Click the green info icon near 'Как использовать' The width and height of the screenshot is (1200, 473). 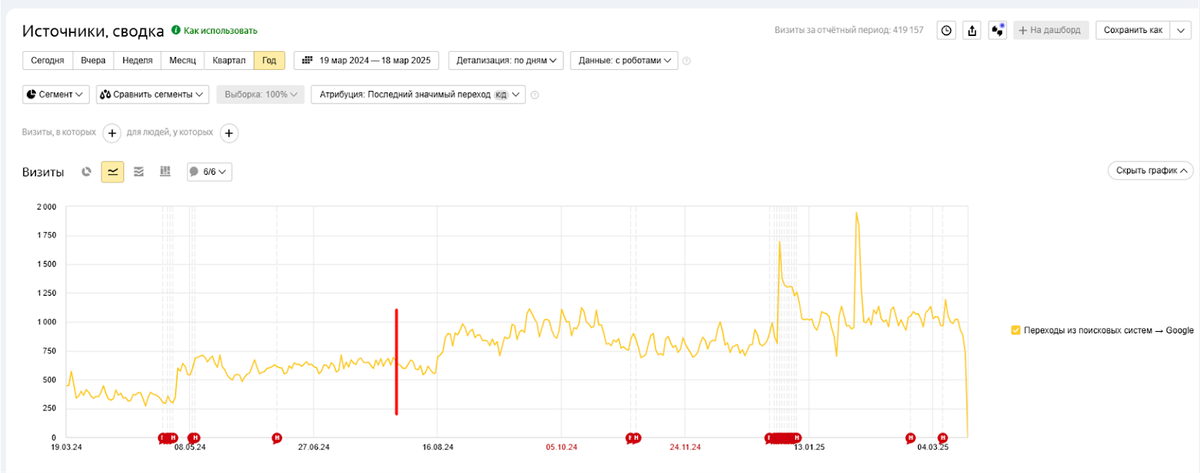(176, 31)
